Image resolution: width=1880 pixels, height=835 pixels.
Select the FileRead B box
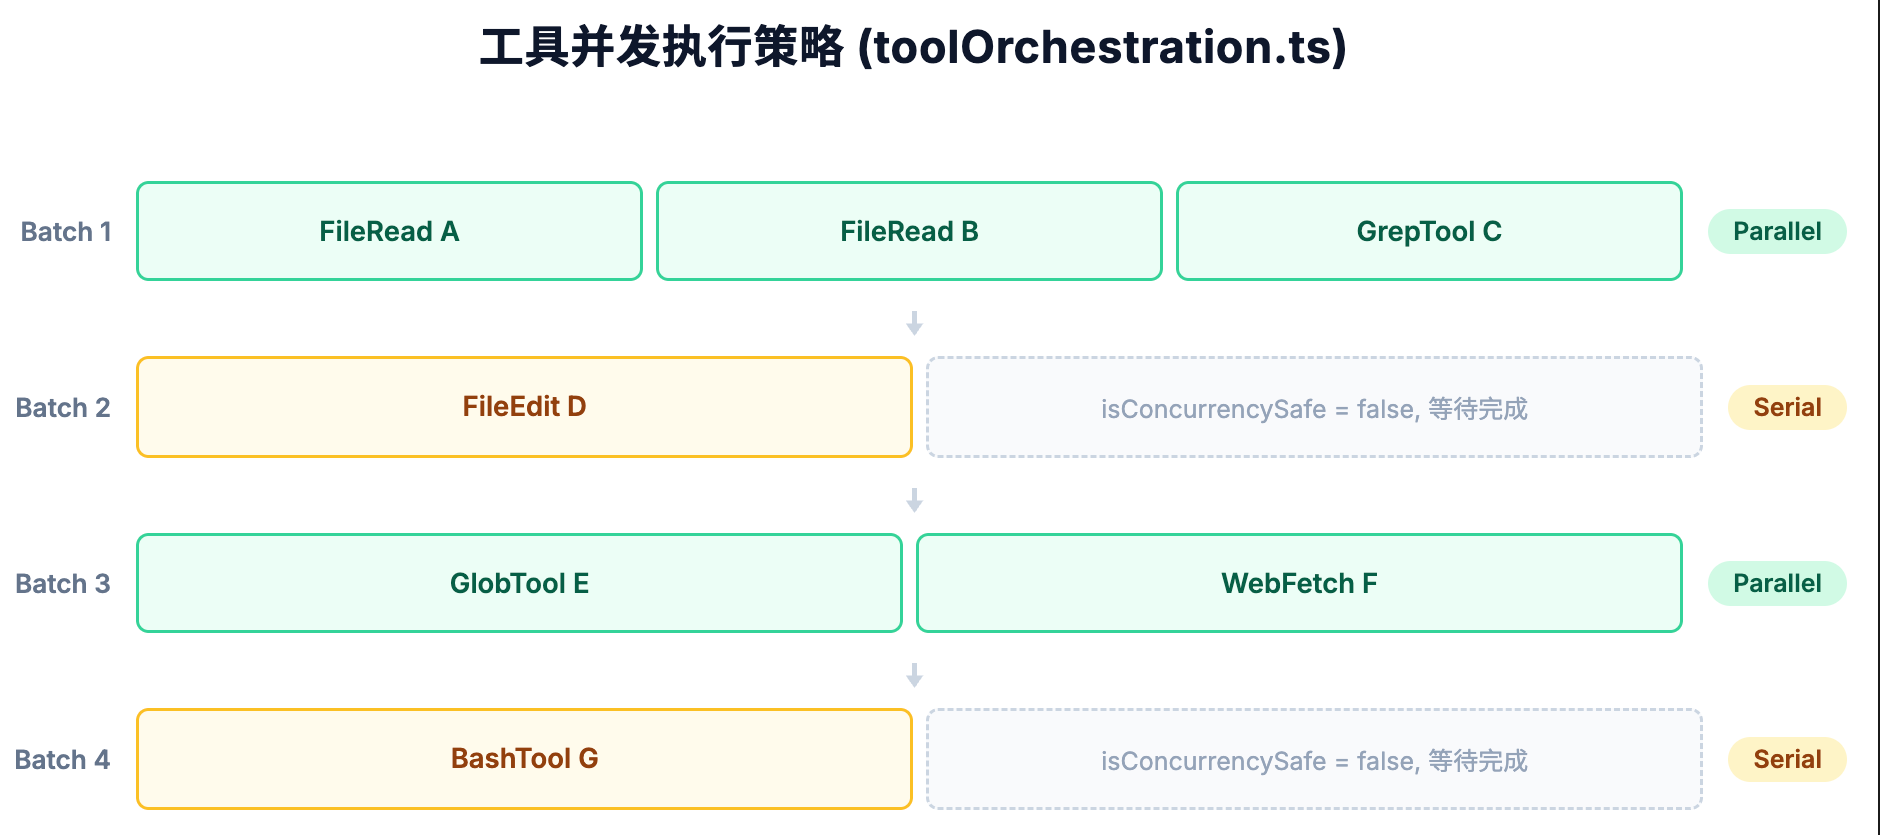(909, 231)
